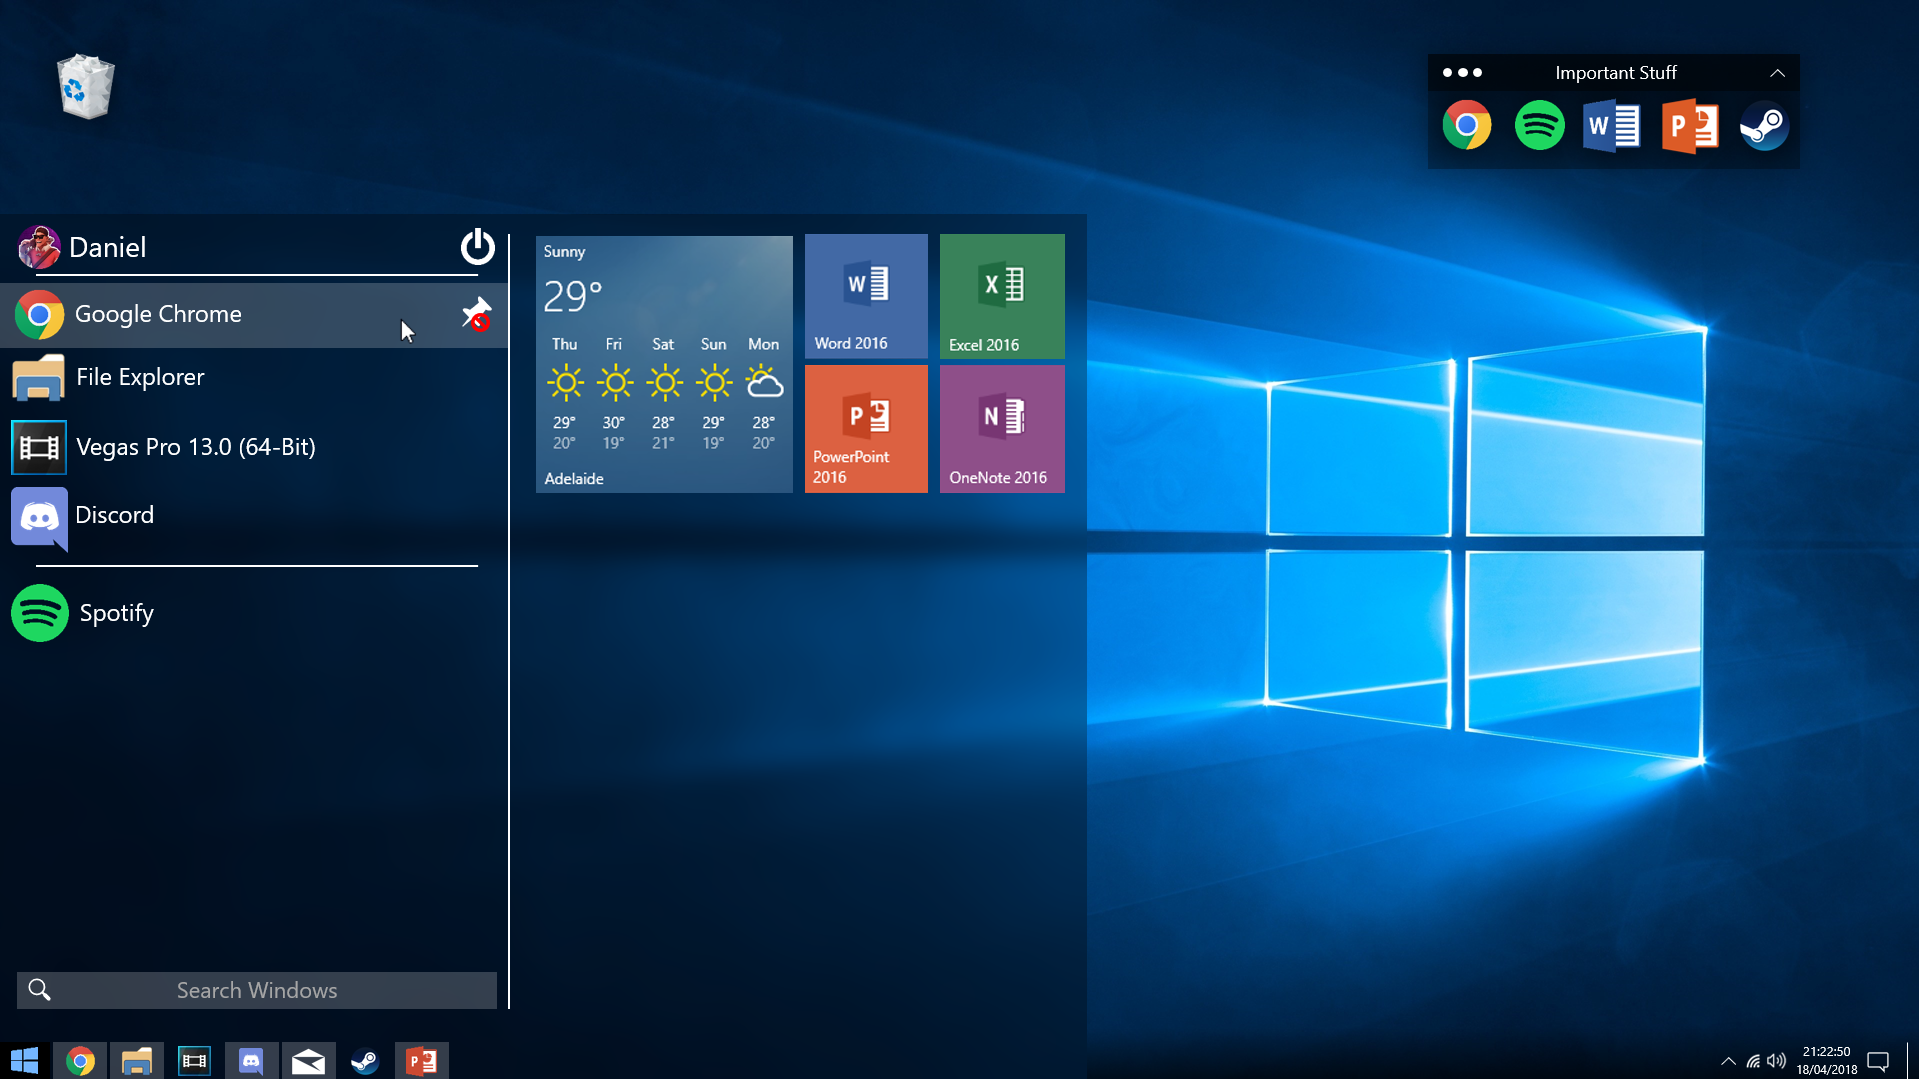
Task: Toggle the Windows Start button
Action: [x=24, y=1061]
